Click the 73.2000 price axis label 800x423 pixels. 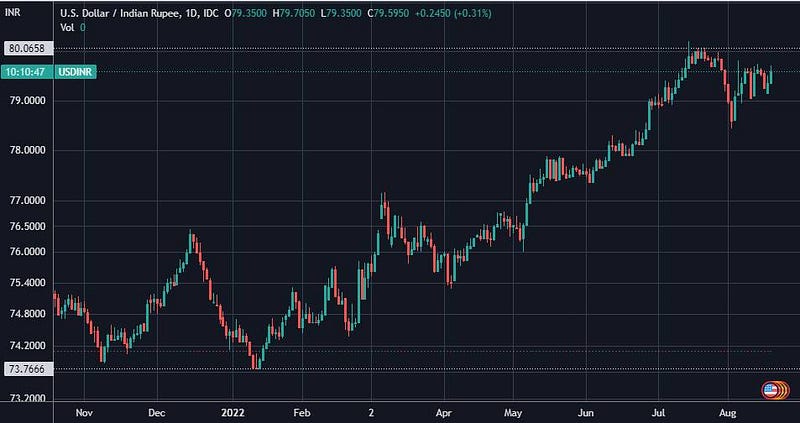[28, 398]
